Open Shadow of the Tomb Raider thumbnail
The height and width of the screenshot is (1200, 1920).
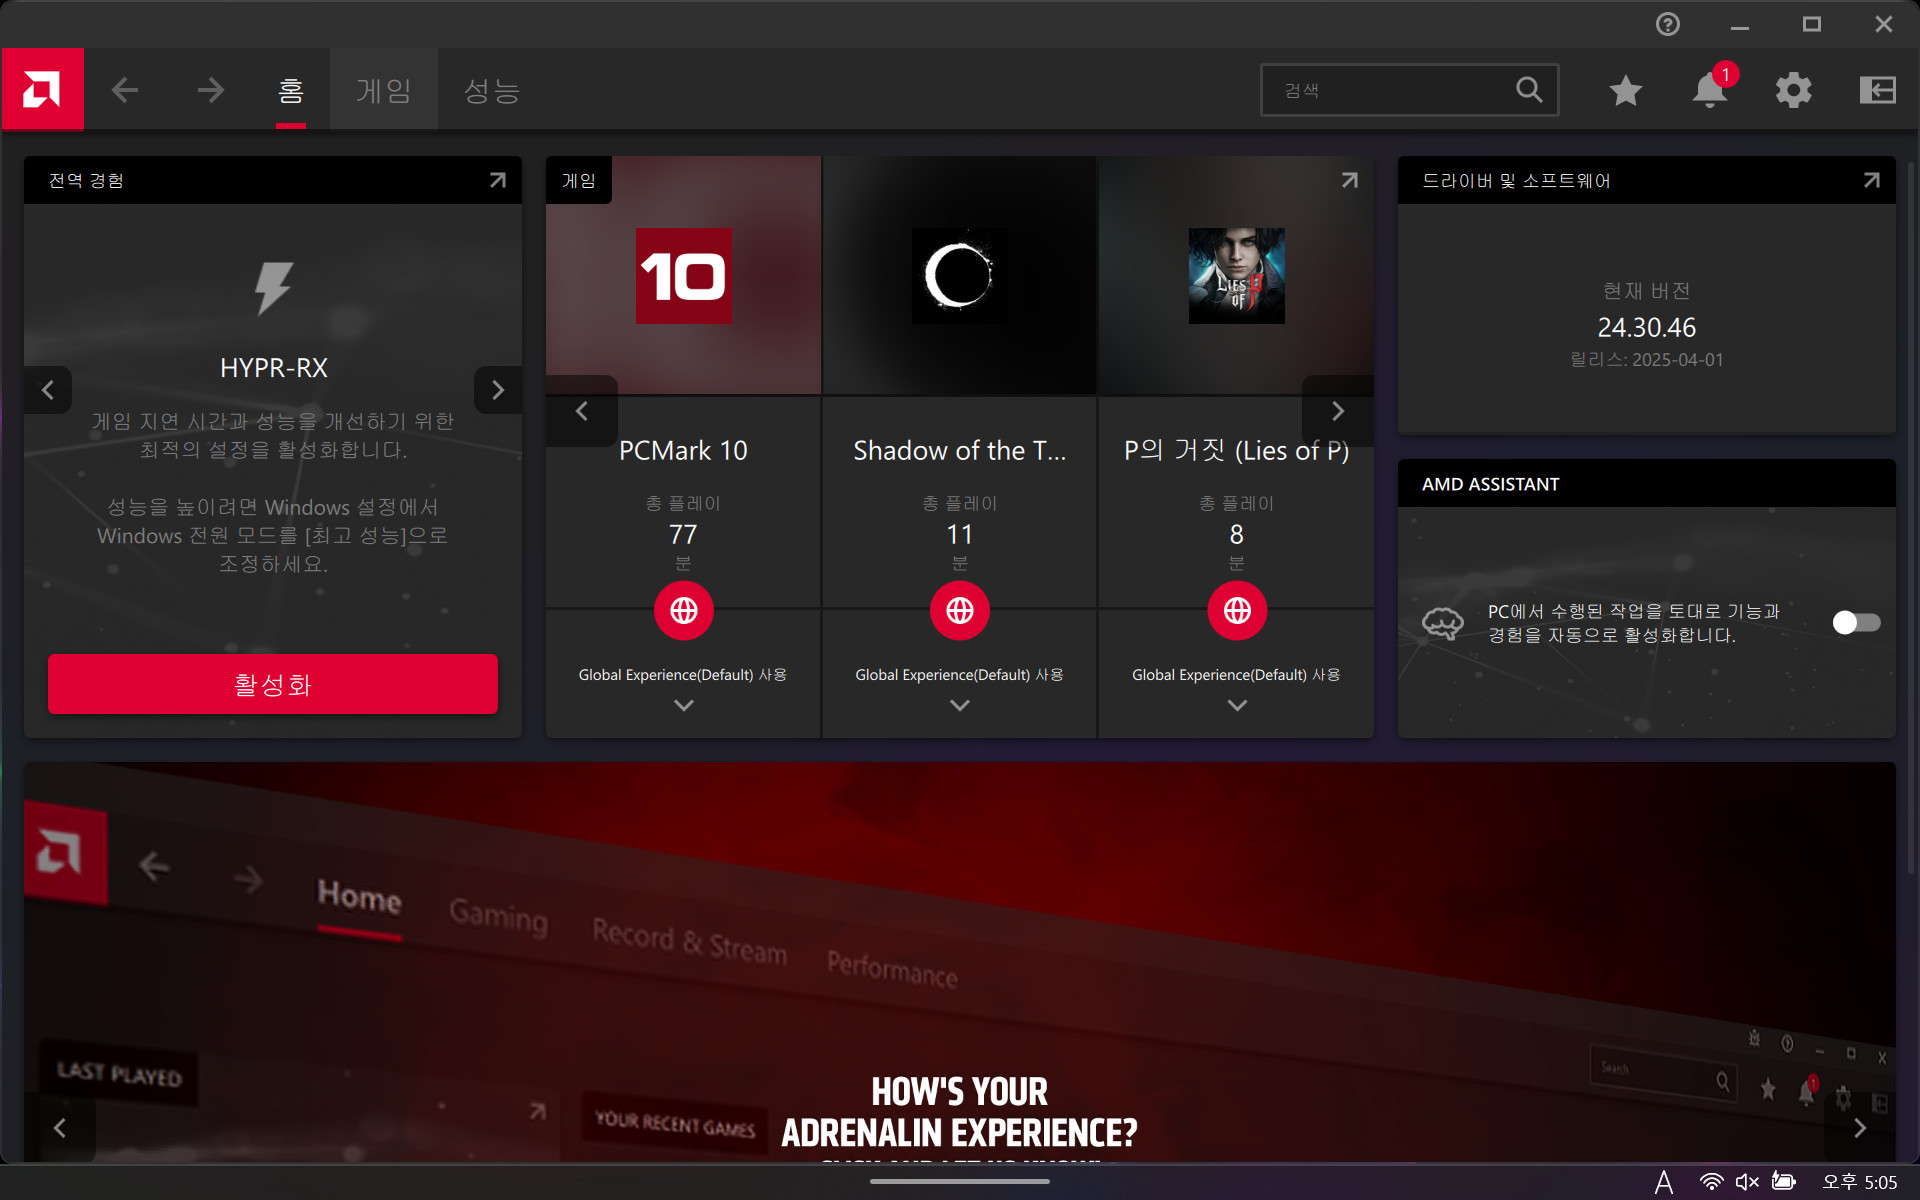coord(960,276)
